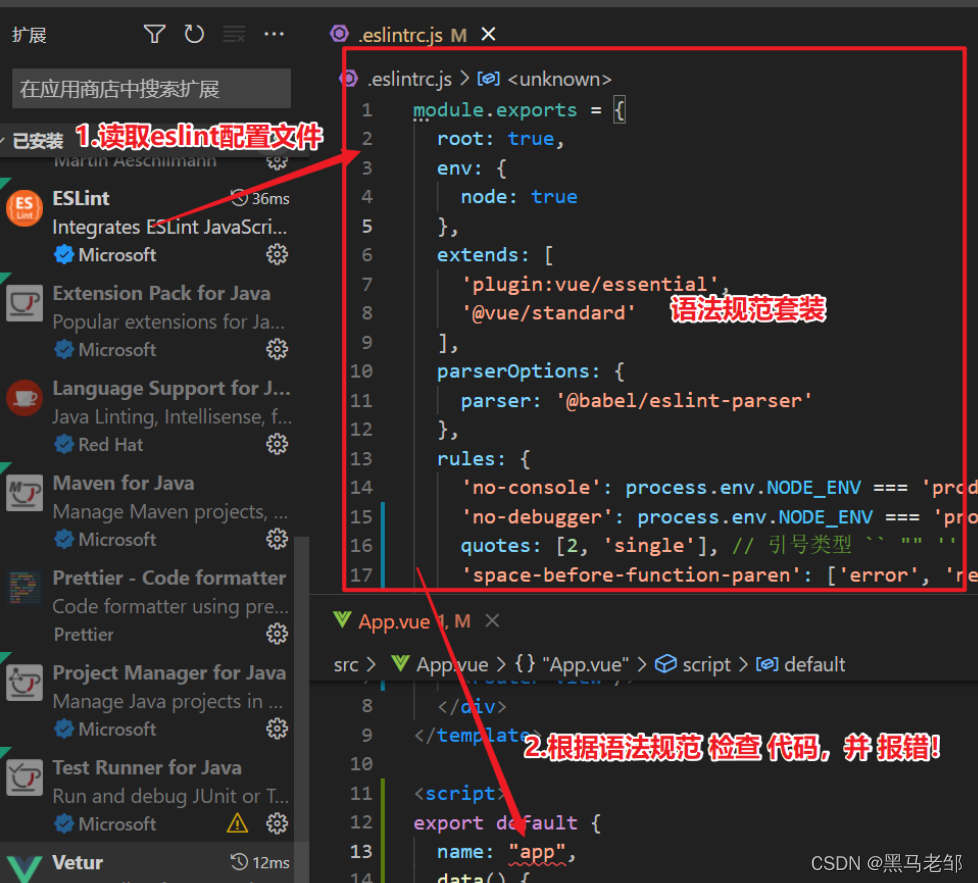978x883 pixels.
Task: Select the Maven for Java icon
Action: (x=24, y=493)
